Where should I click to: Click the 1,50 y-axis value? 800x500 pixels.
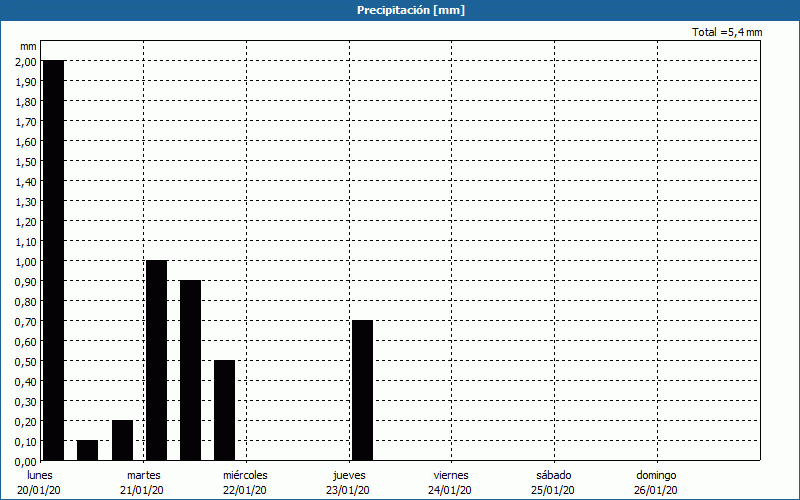coord(26,161)
